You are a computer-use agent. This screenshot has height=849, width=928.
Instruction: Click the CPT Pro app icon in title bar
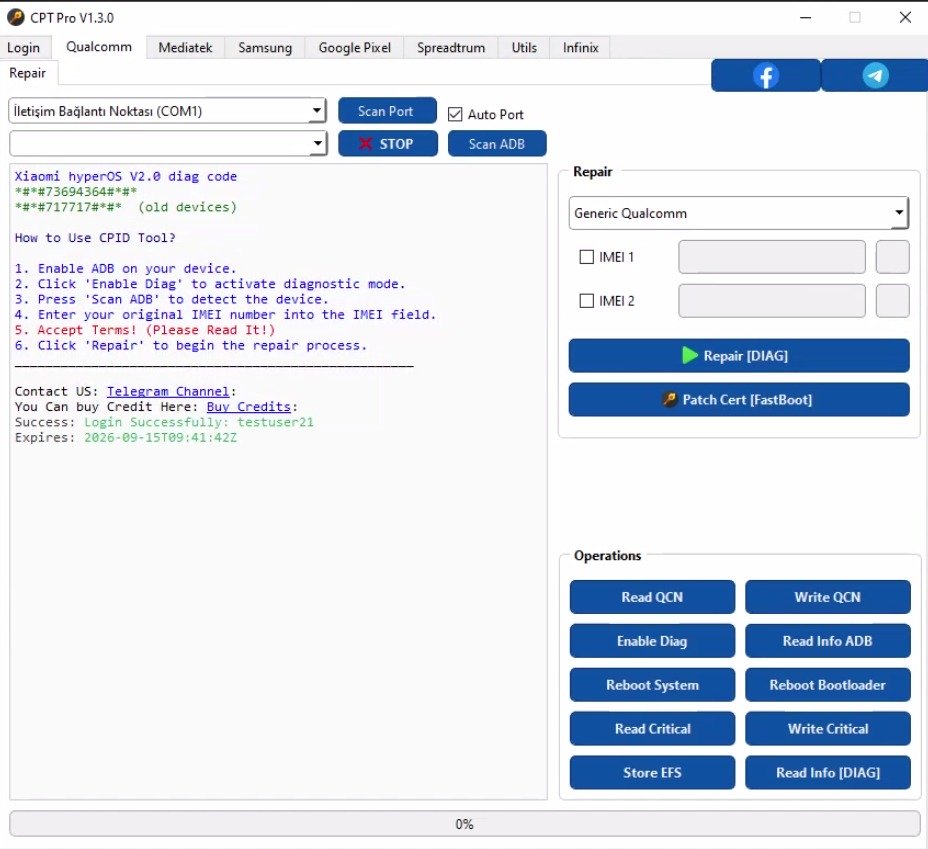(15, 17)
